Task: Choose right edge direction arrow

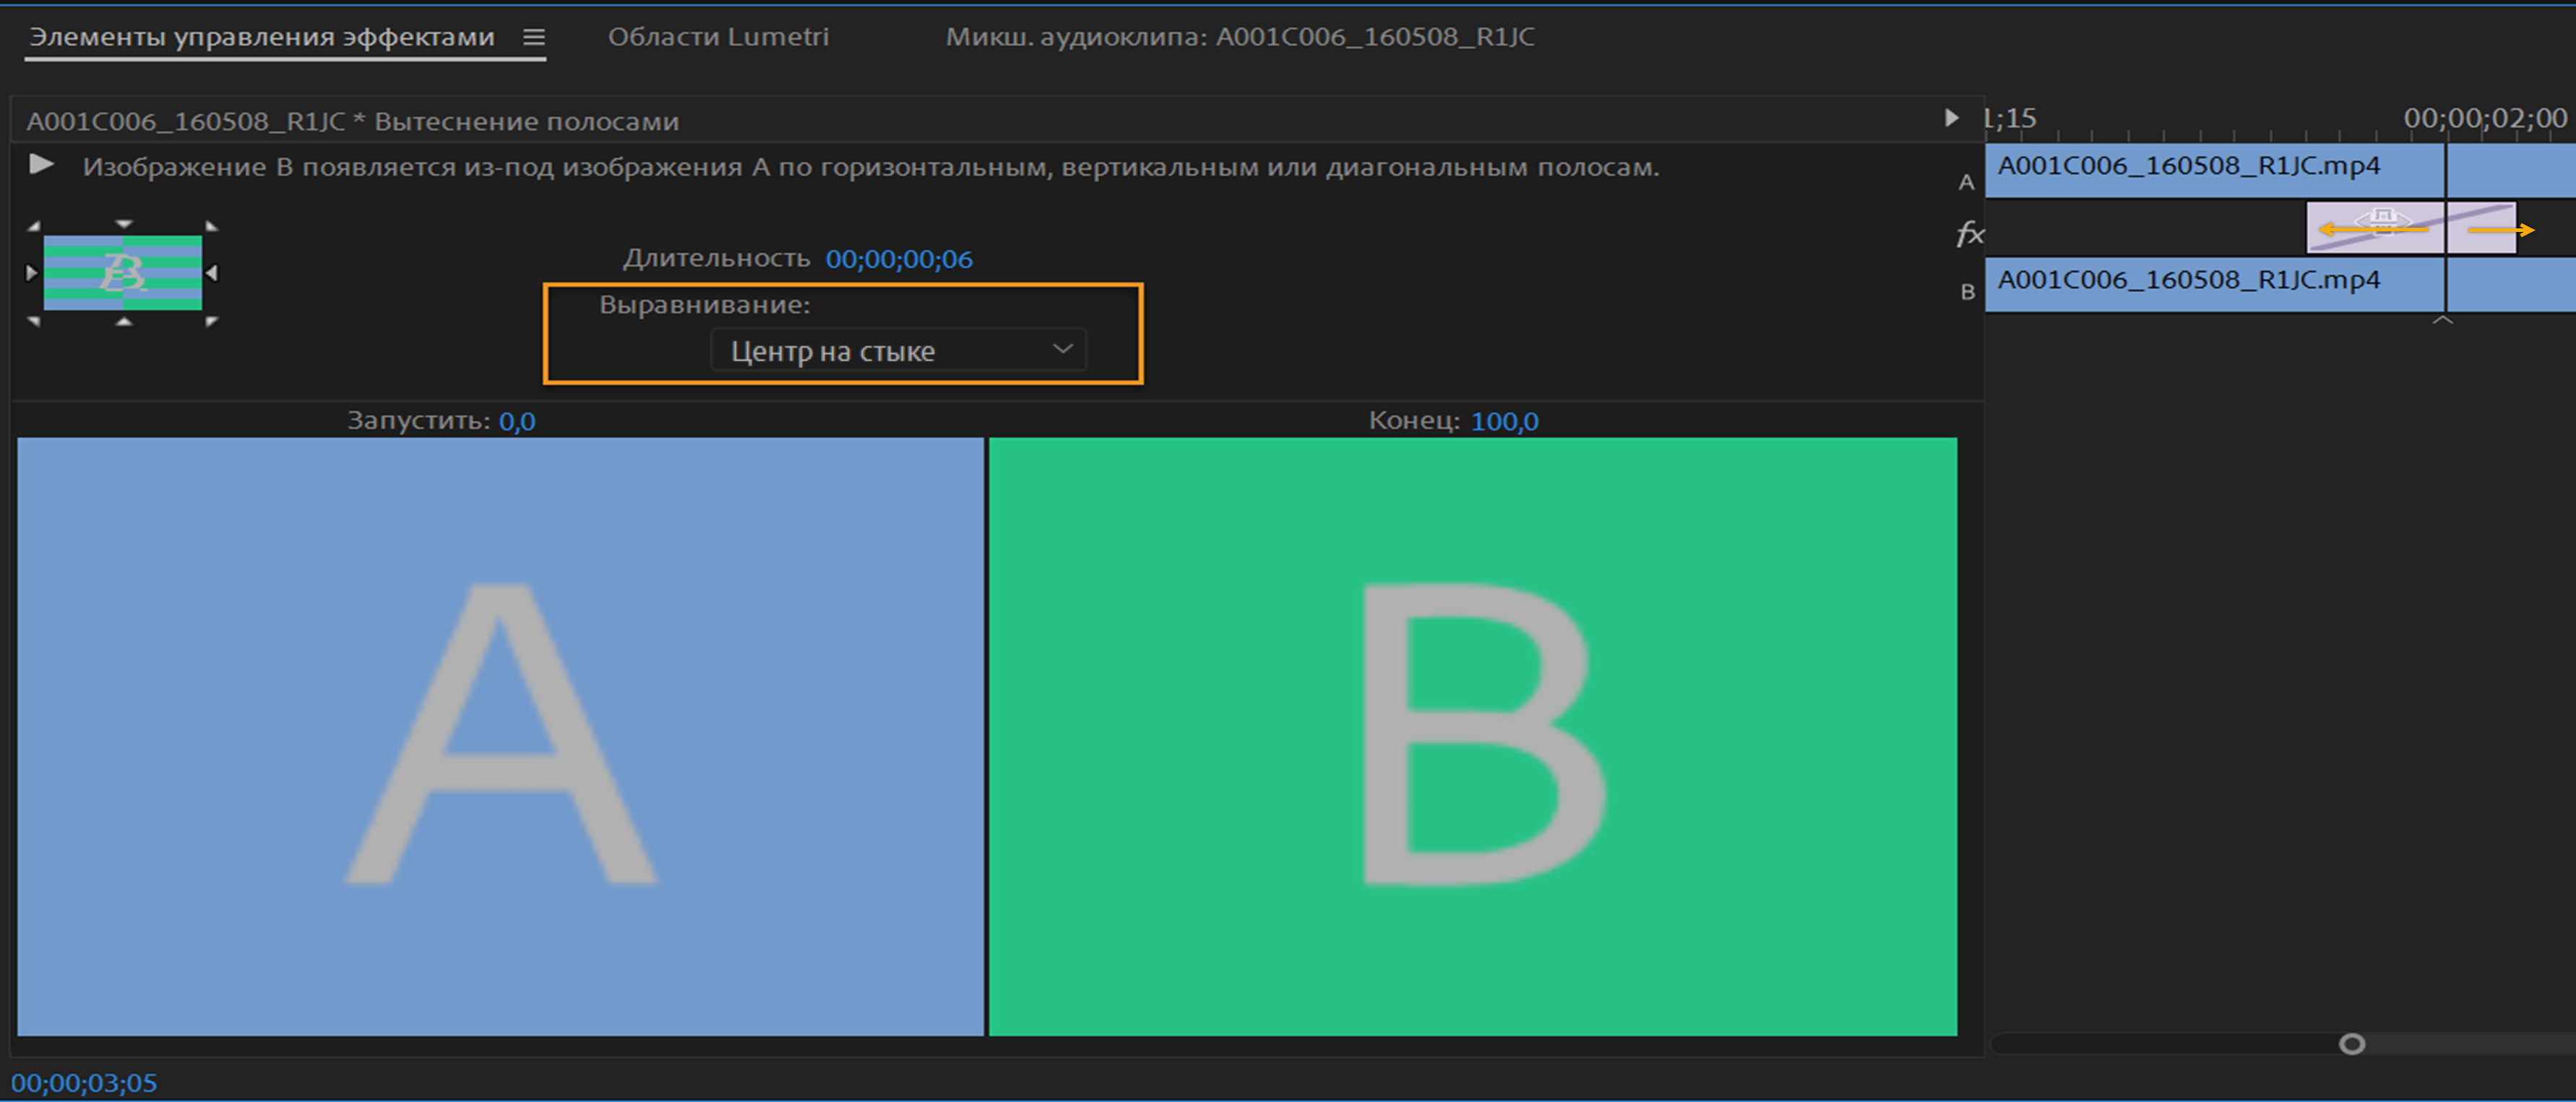Action: [212, 272]
